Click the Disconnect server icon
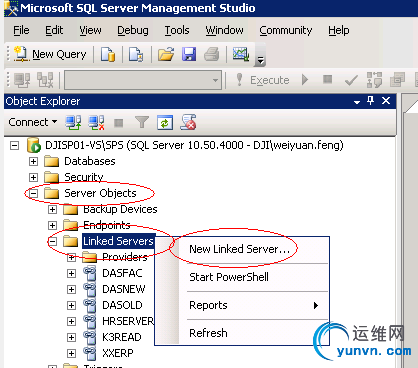This screenshot has height=368, width=418. pyautogui.click(x=96, y=122)
